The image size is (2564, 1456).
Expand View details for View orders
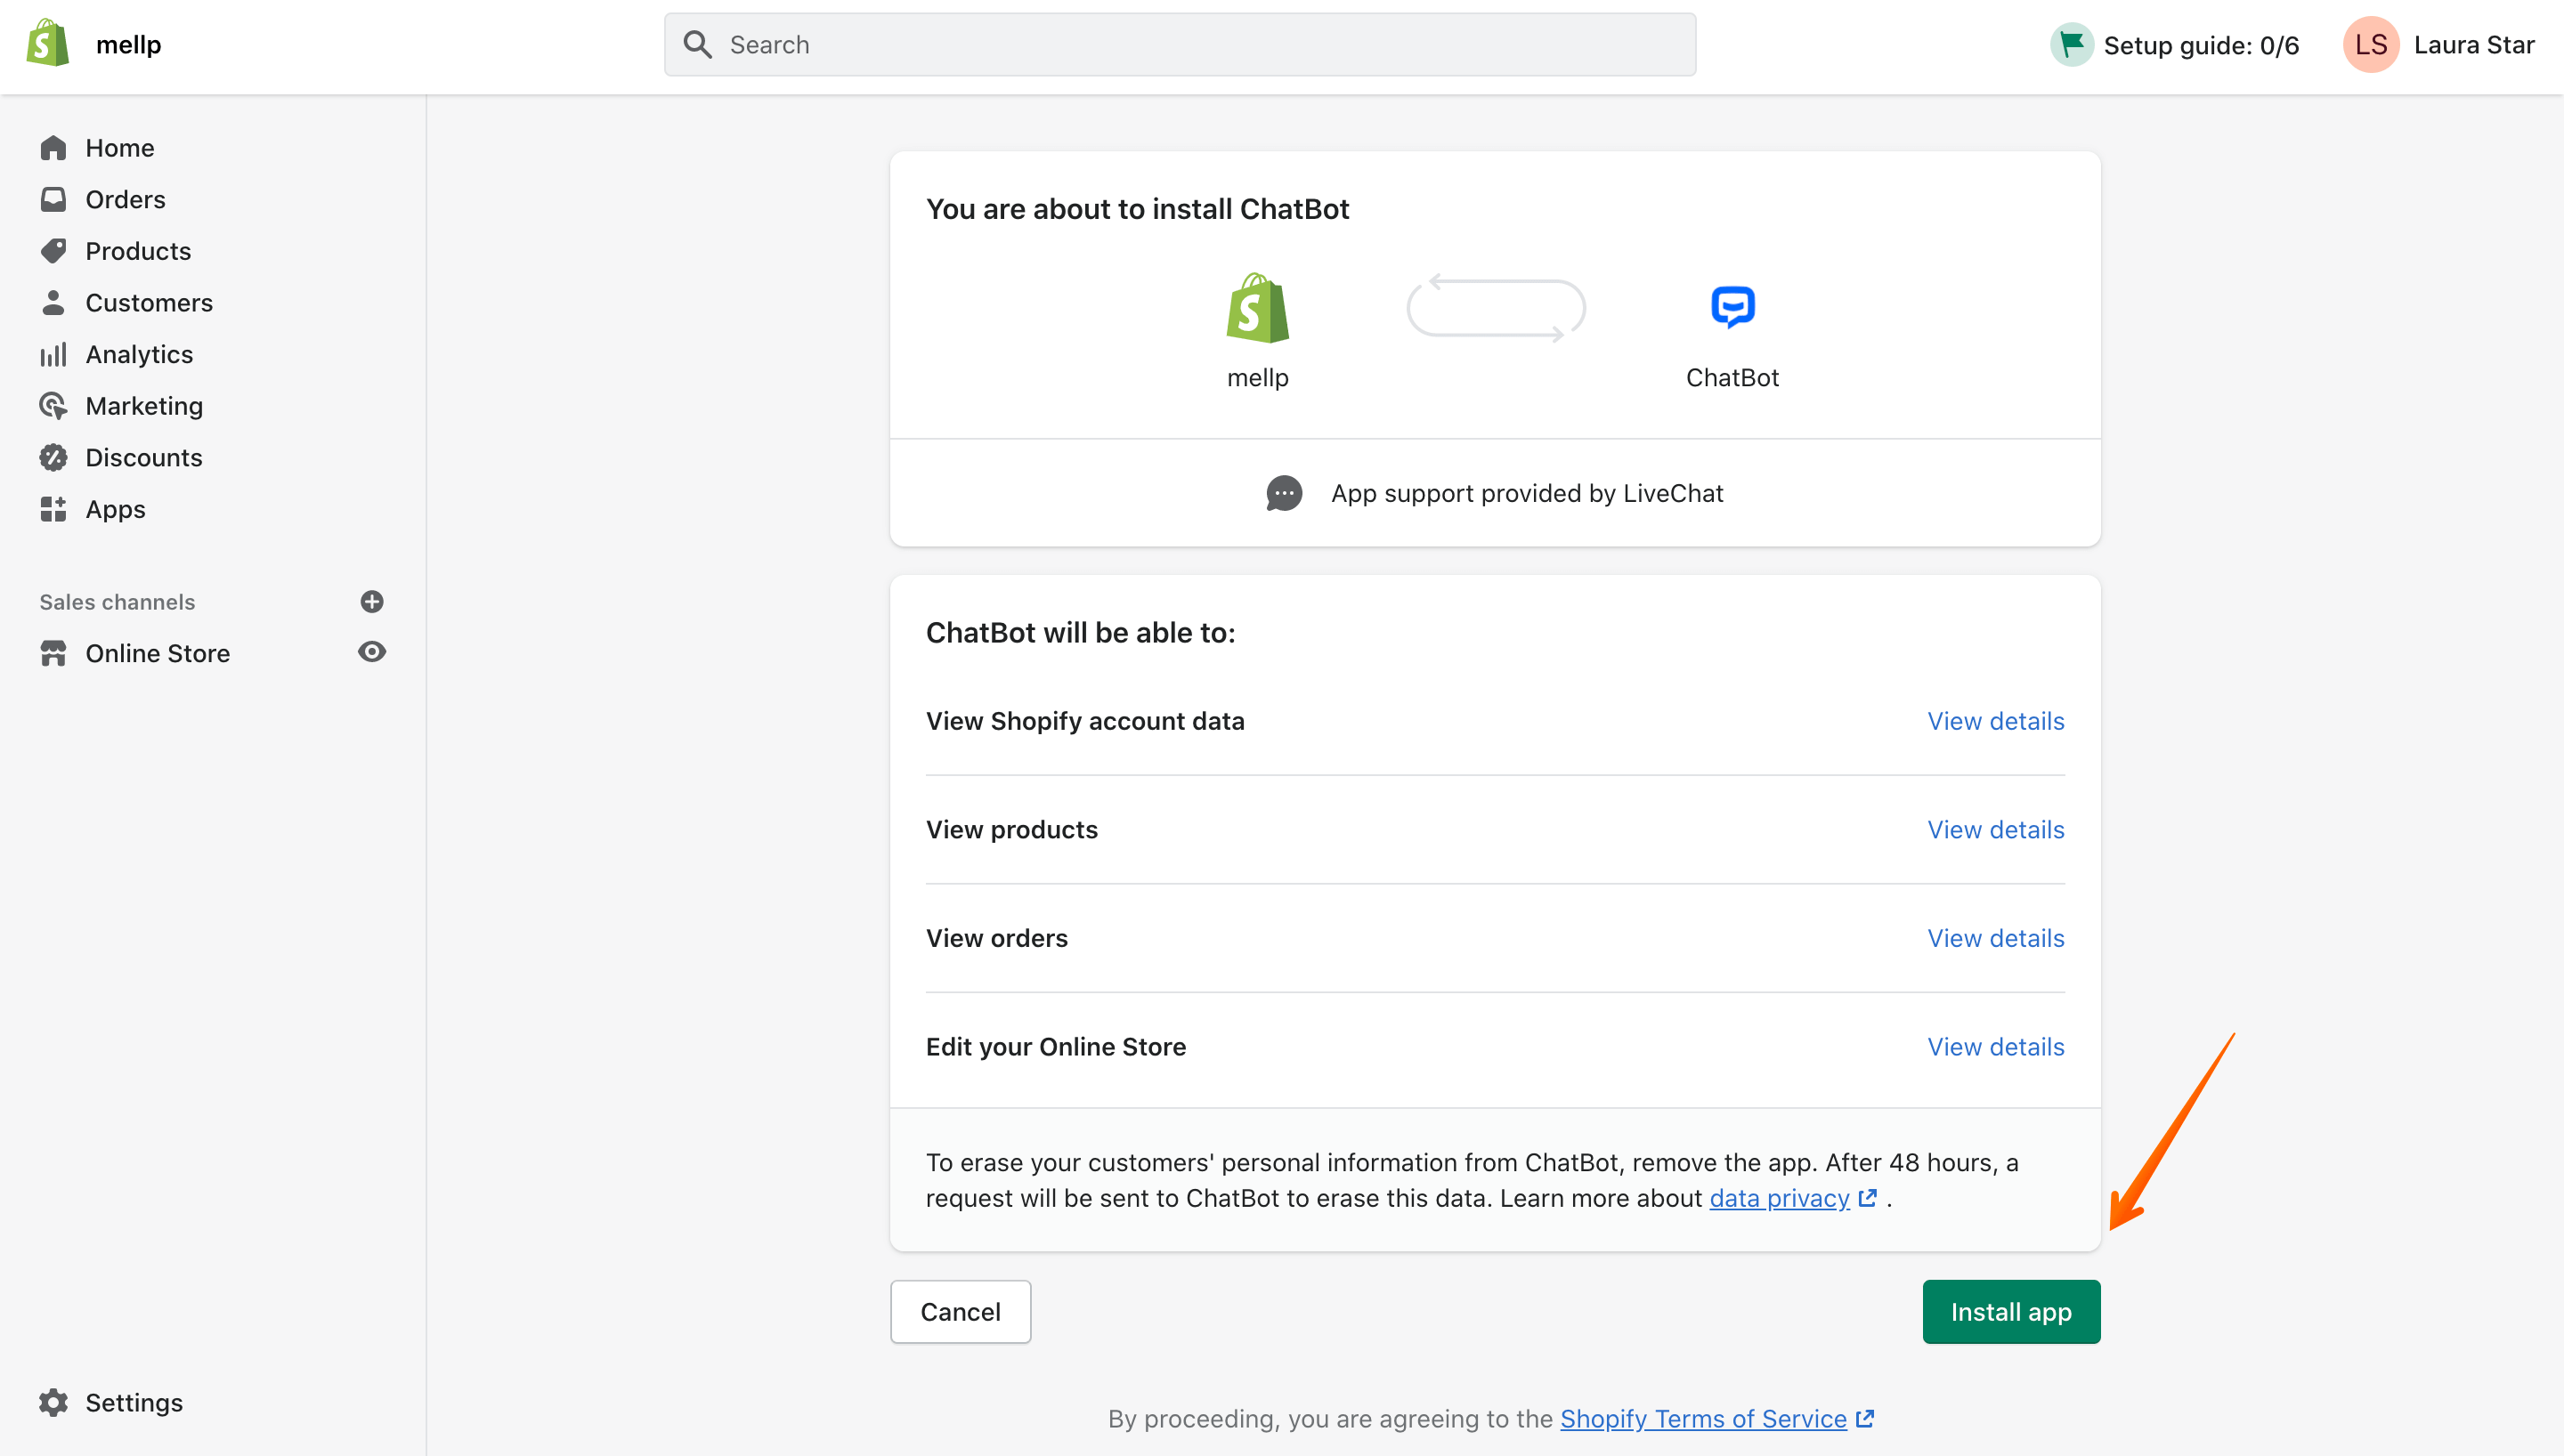[x=1995, y=938]
